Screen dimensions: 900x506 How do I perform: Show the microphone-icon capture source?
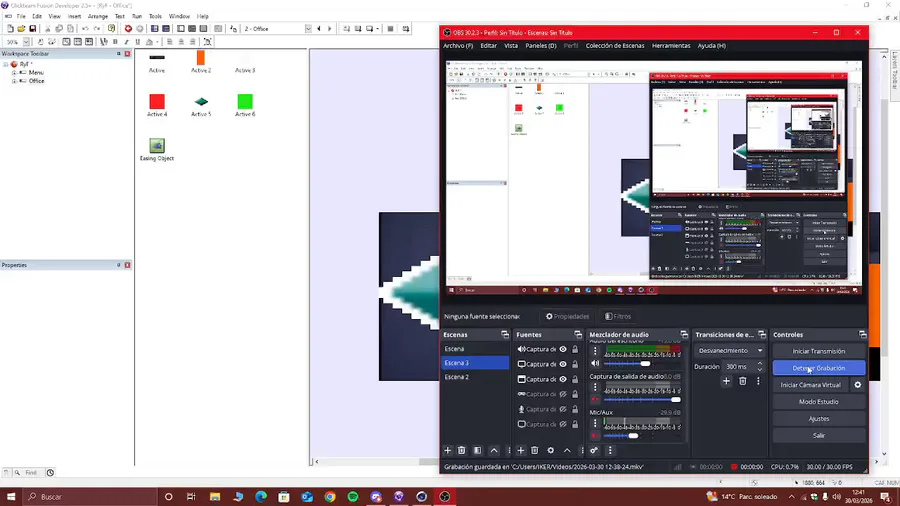tap(563, 409)
